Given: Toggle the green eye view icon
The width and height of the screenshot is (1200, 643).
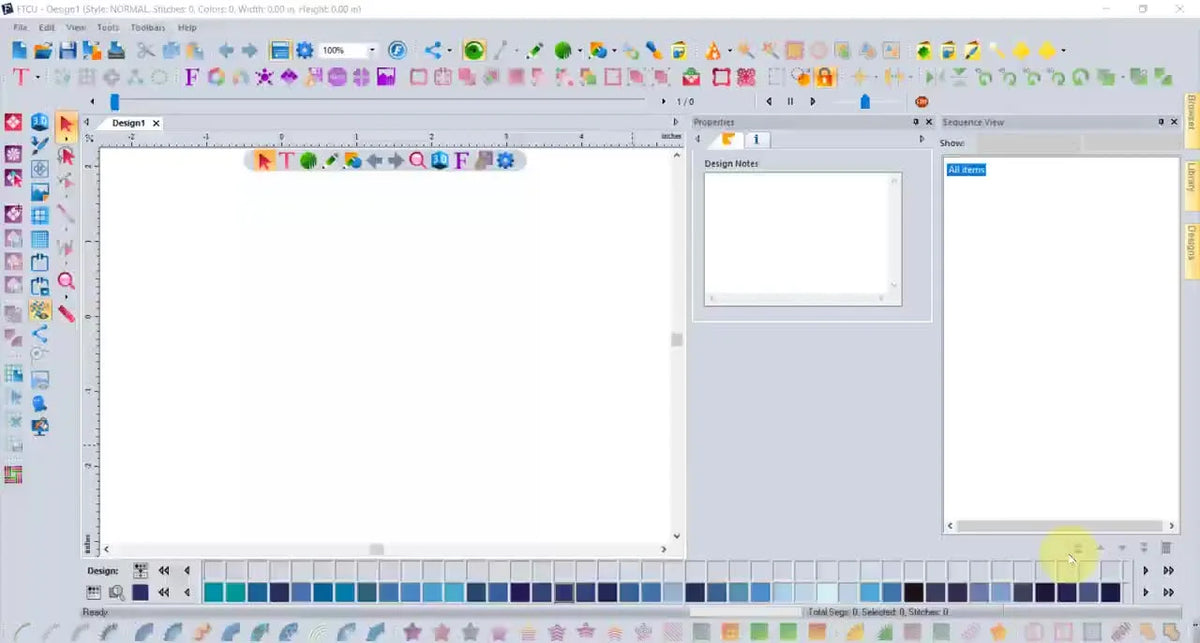Looking at the screenshot, I should [473, 50].
